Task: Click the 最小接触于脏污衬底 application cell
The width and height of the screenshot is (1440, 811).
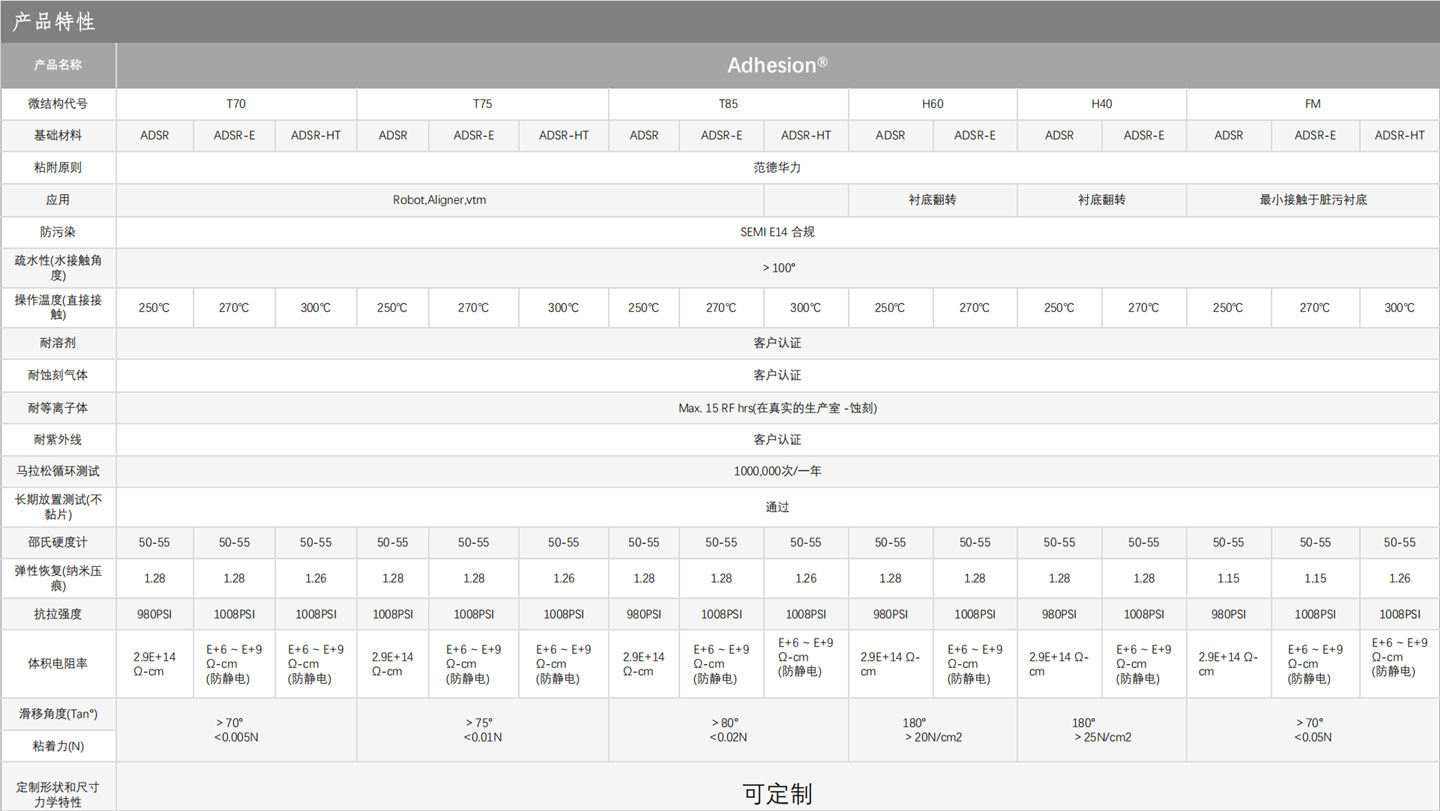Action: pyautogui.click(x=1312, y=200)
